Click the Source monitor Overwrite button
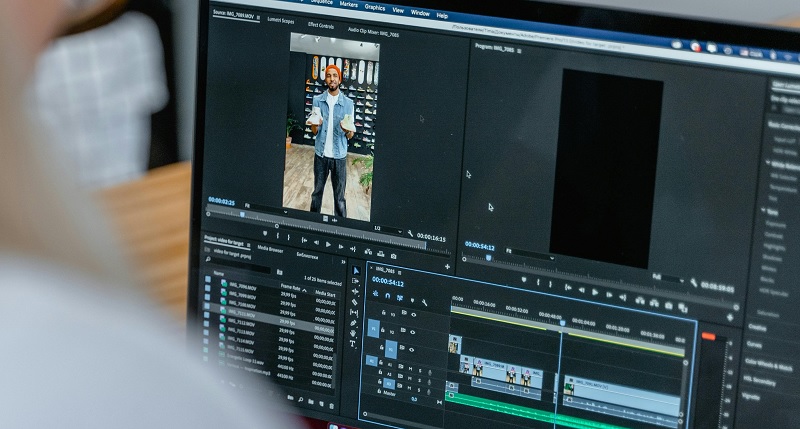This screenshot has width=800, height=429. click(x=381, y=254)
